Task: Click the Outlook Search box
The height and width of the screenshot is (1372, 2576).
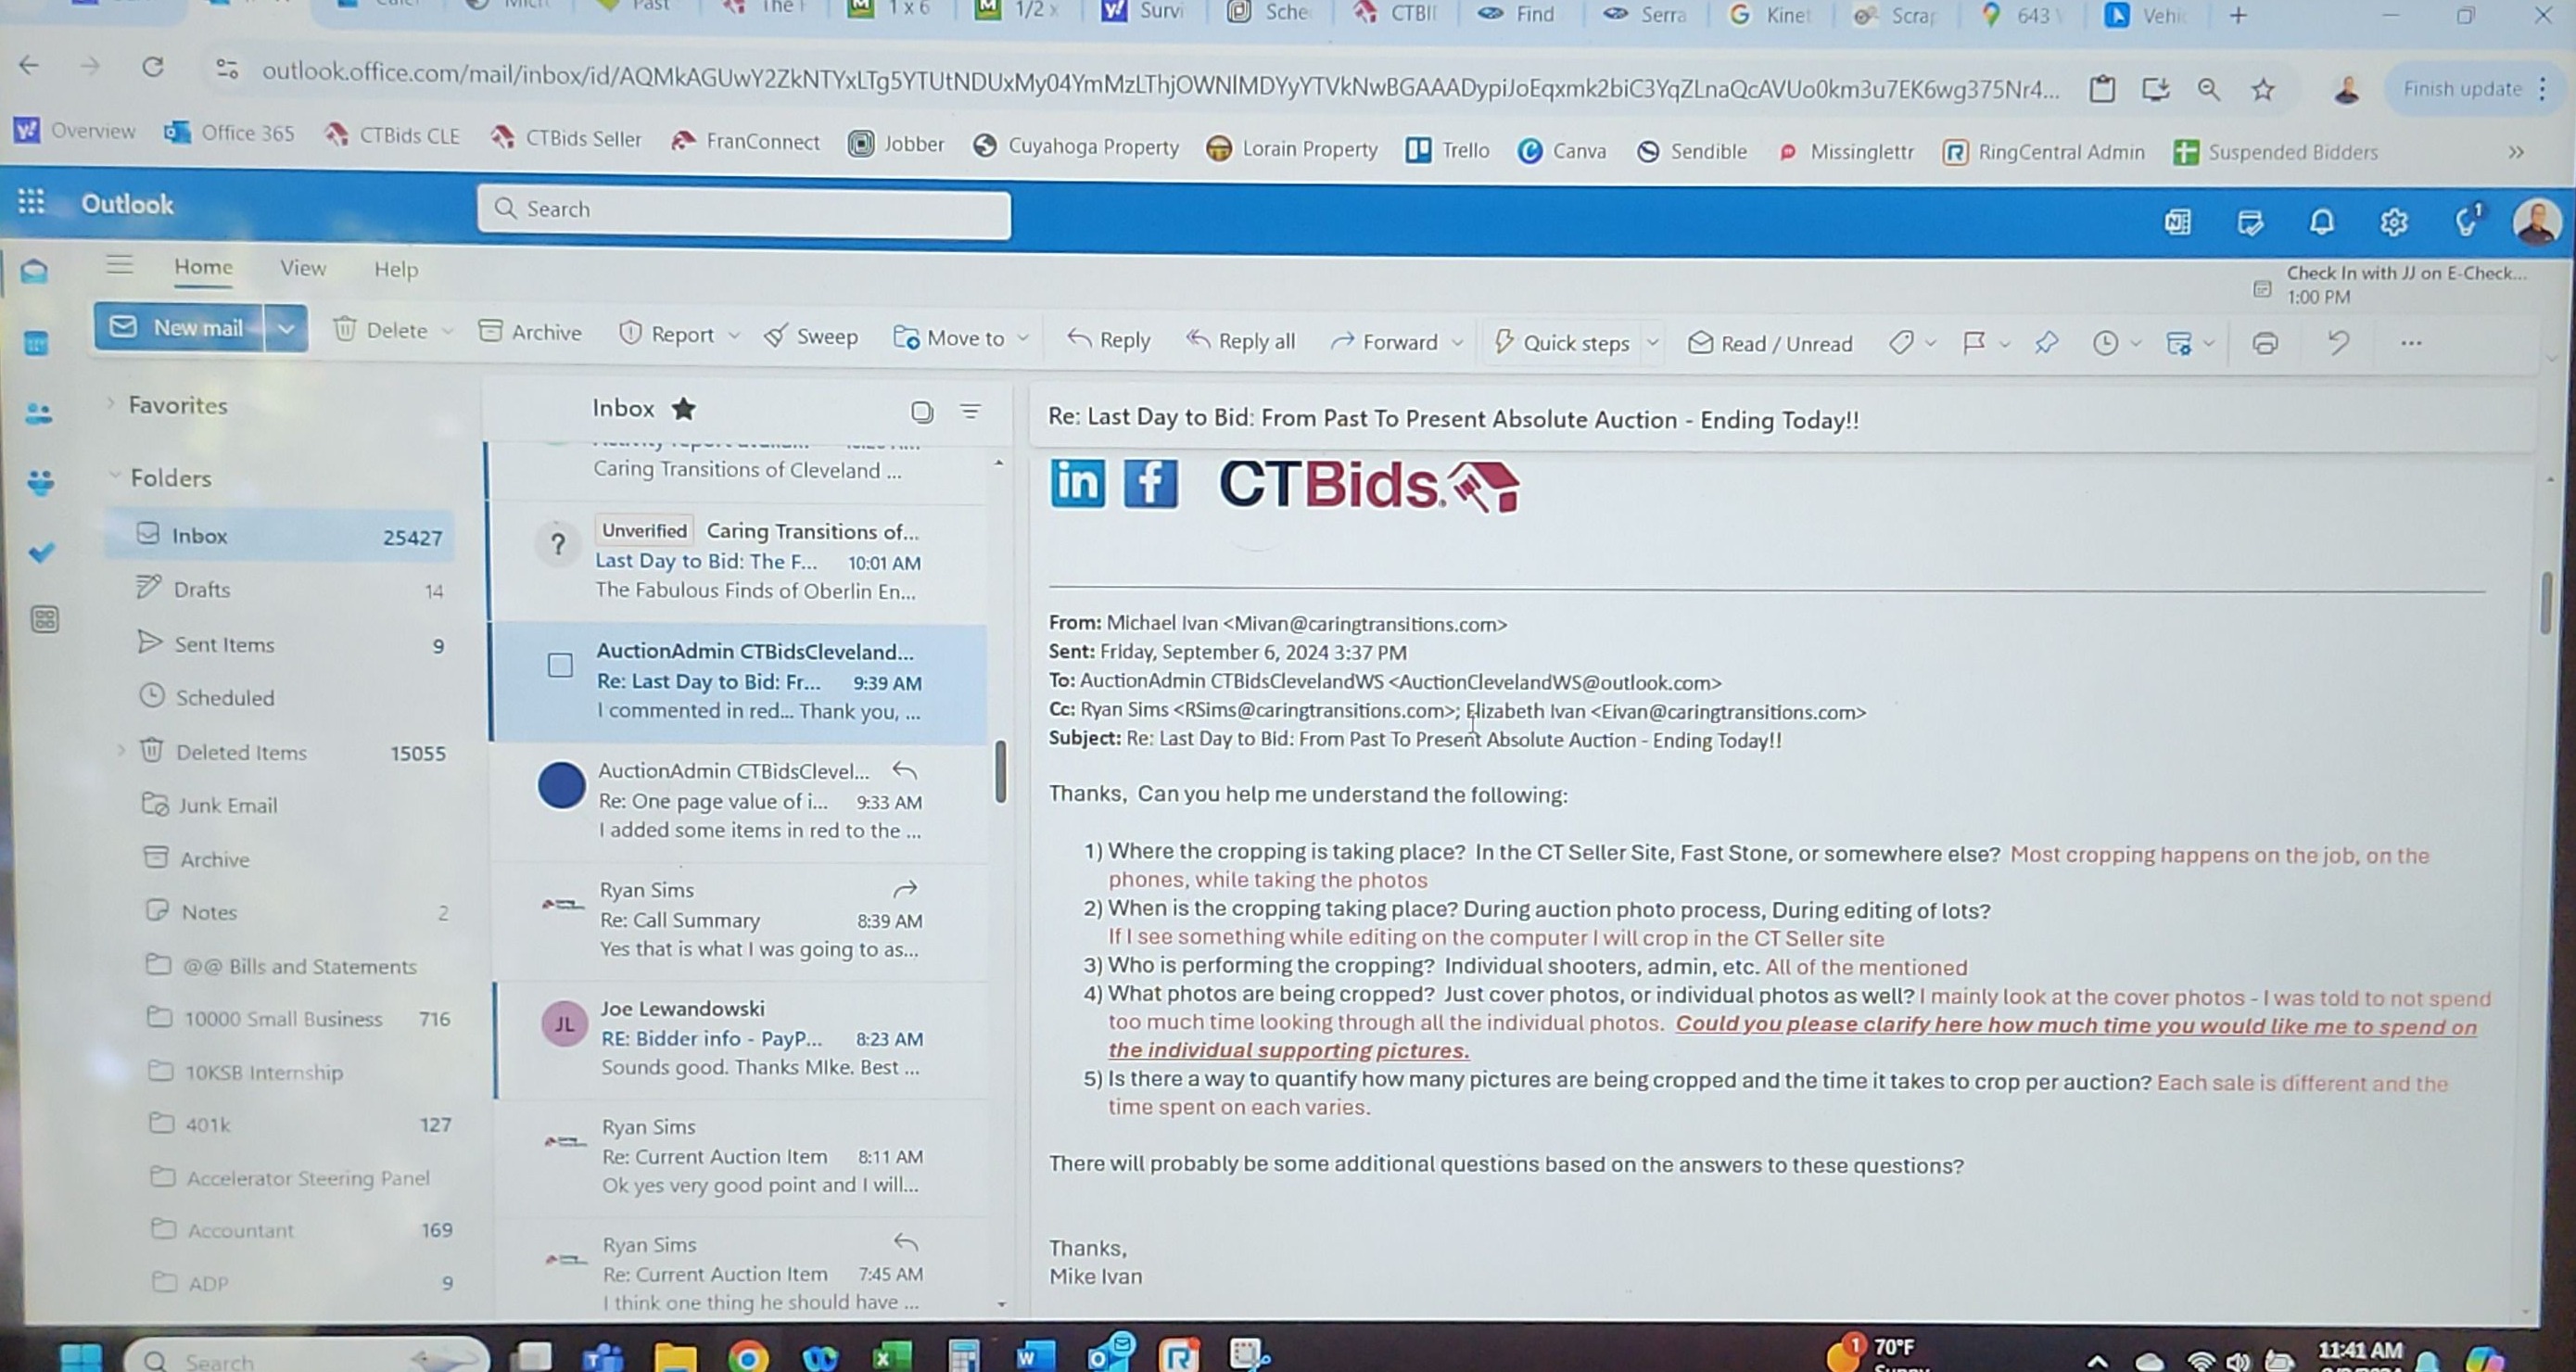Action: [x=744, y=210]
